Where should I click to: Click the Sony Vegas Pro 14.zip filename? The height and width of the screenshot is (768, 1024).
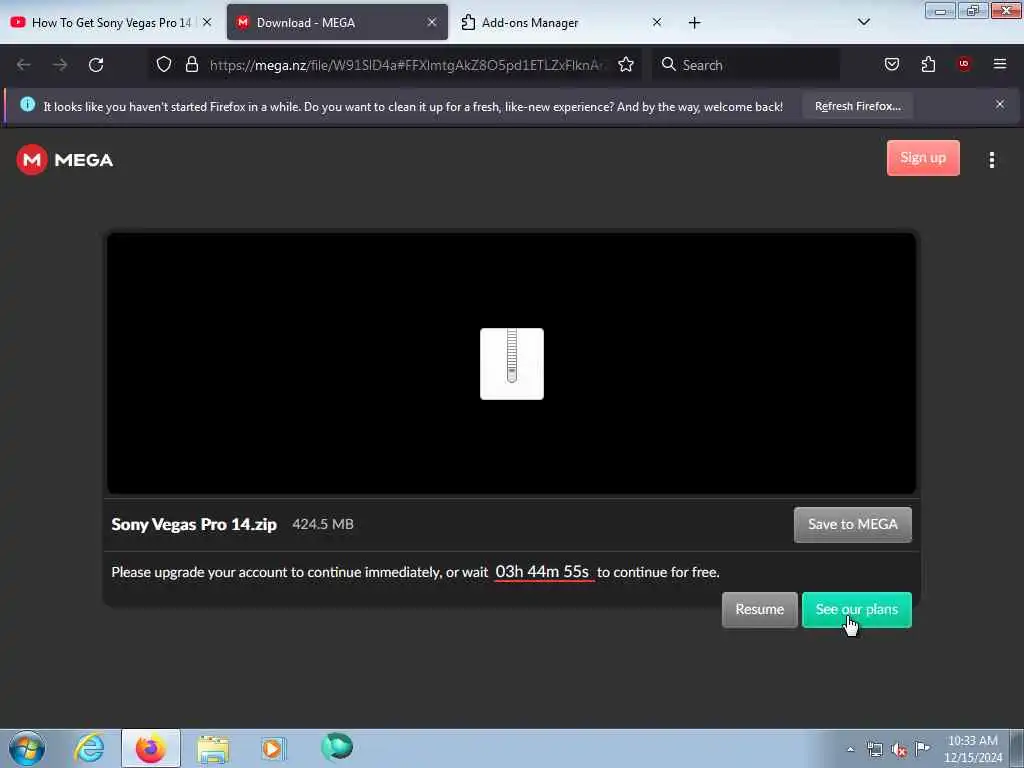point(194,524)
